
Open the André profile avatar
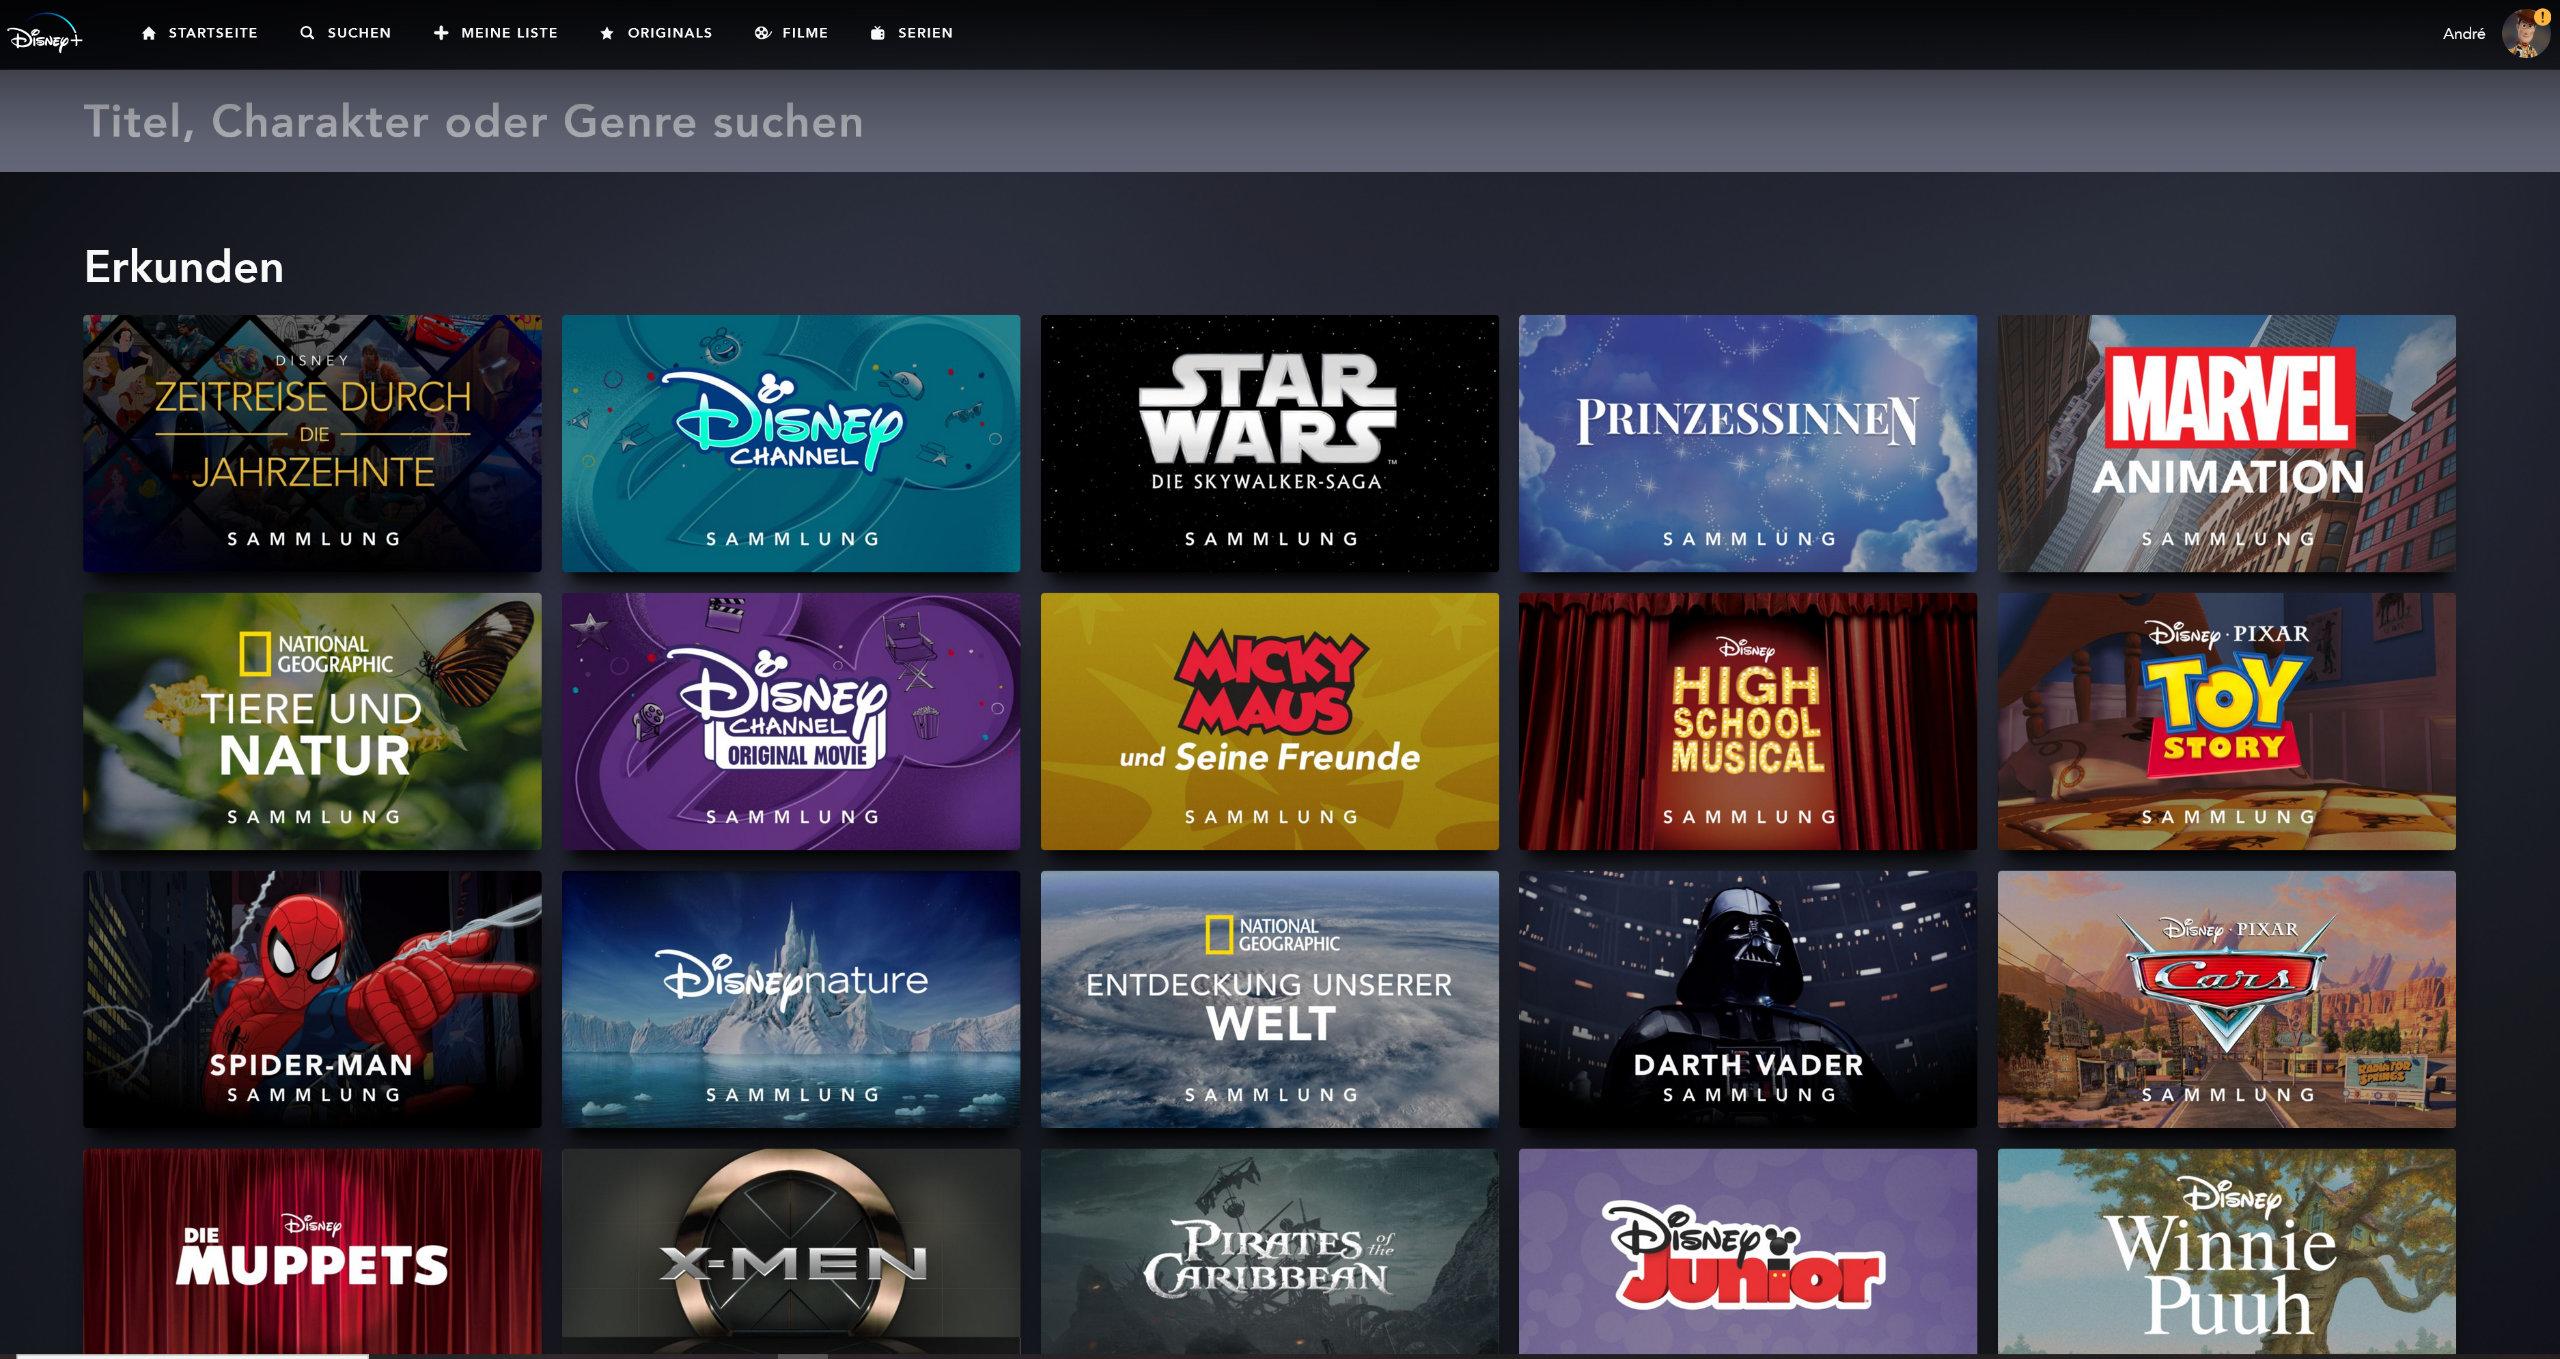2525,33
